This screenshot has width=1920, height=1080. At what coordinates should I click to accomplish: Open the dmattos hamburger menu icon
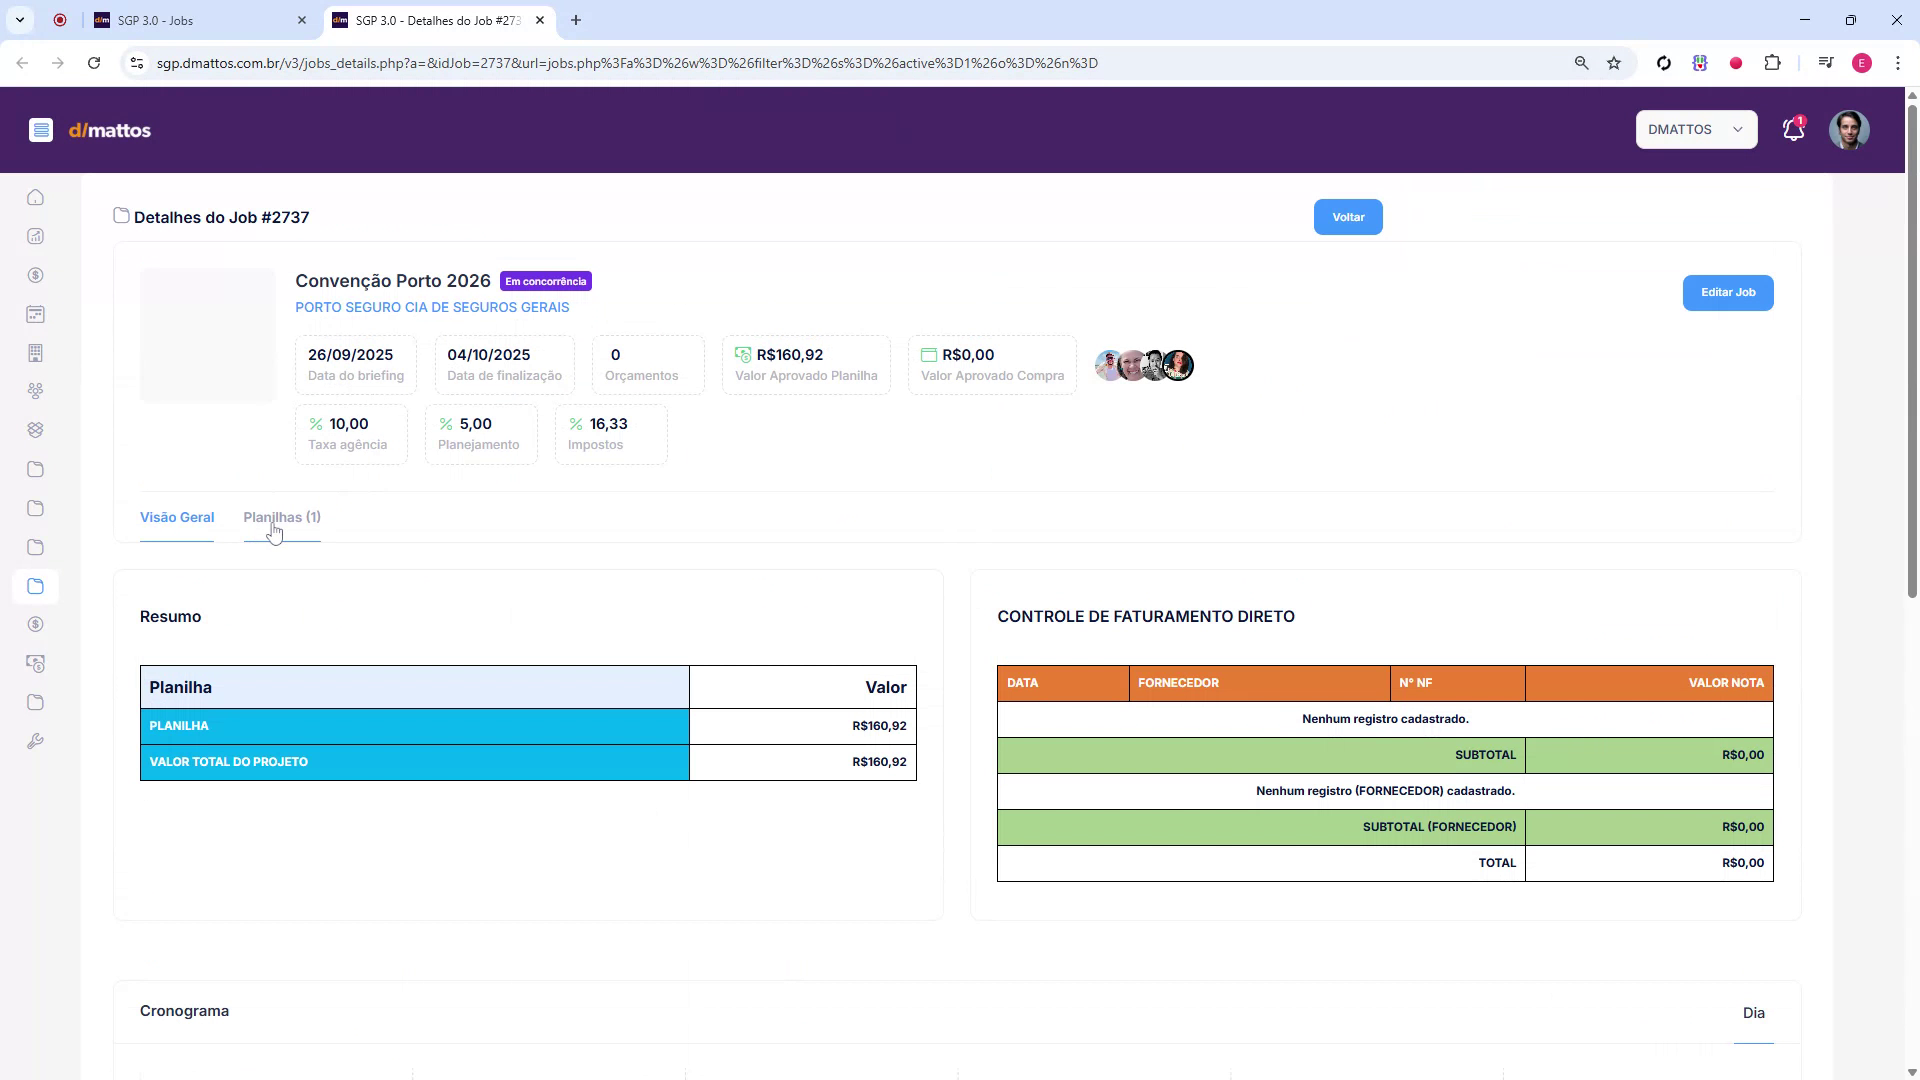pyautogui.click(x=41, y=130)
